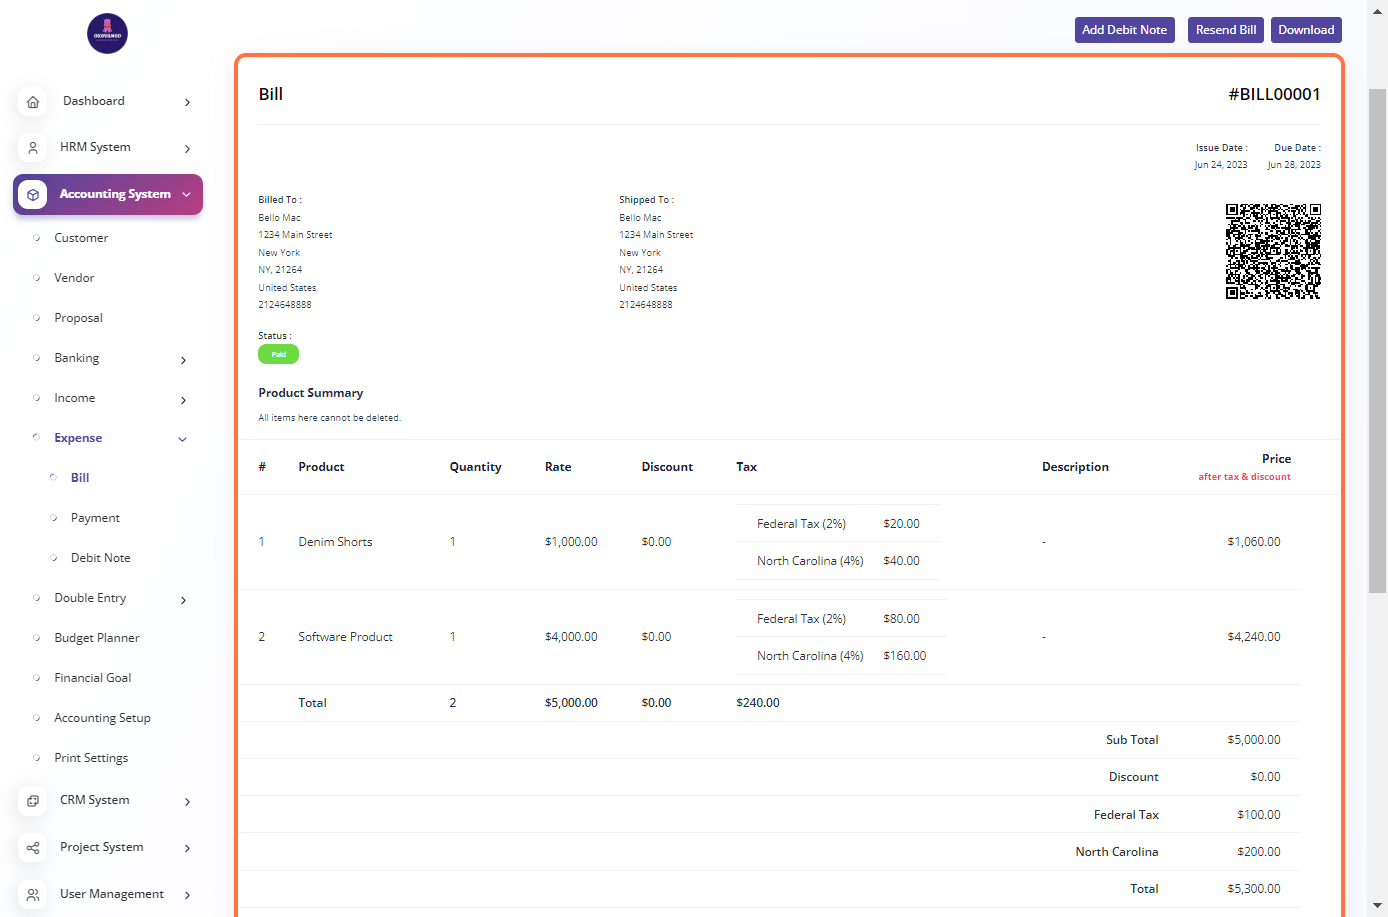The height and width of the screenshot is (917, 1388).
Task: Click the HRM System person icon
Action: [x=33, y=148]
